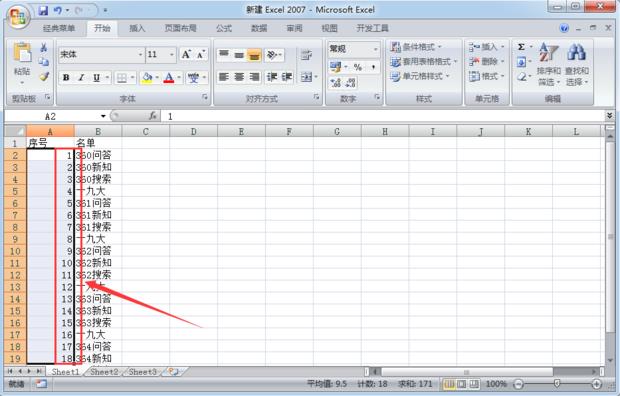Increase font size with large A
This screenshot has width=620, height=396.
click(x=186, y=55)
